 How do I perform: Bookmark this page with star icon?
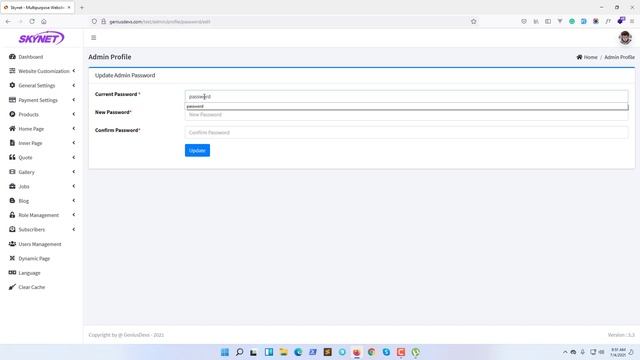coord(473,21)
